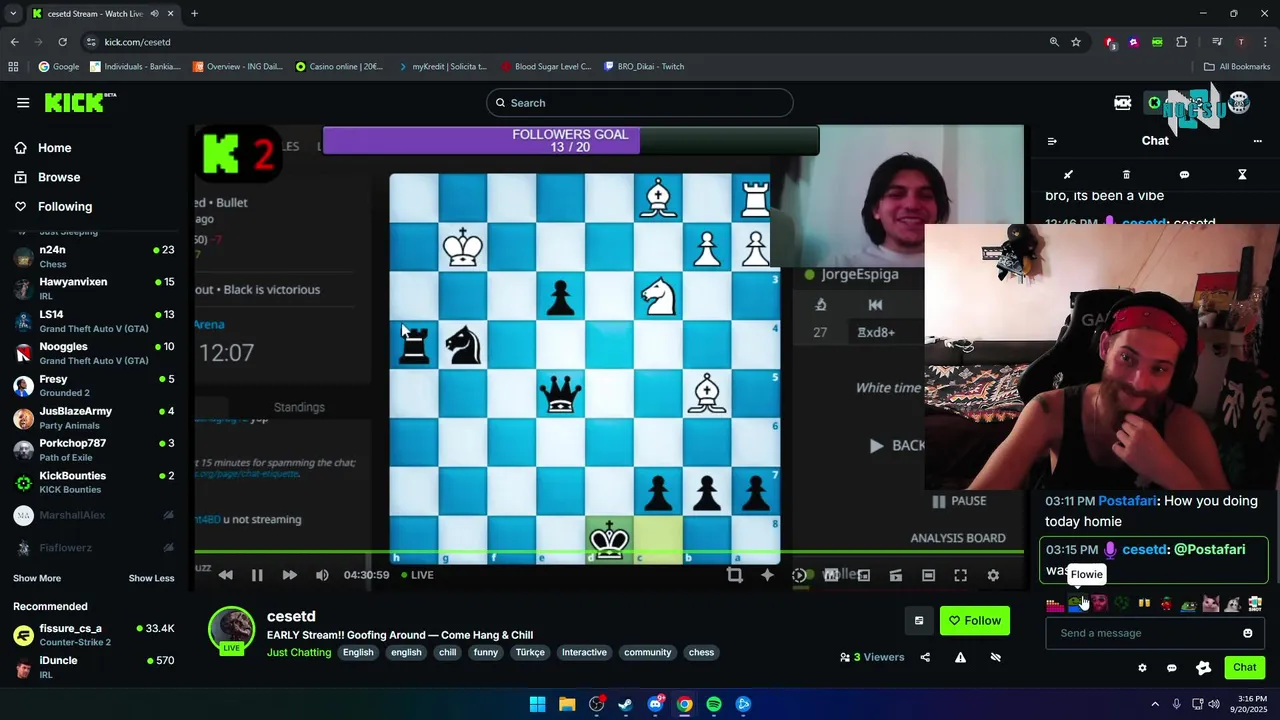Screen dimensions: 1280x720
Task: Open the user avatar menu in header
Action: click(1239, 102)
